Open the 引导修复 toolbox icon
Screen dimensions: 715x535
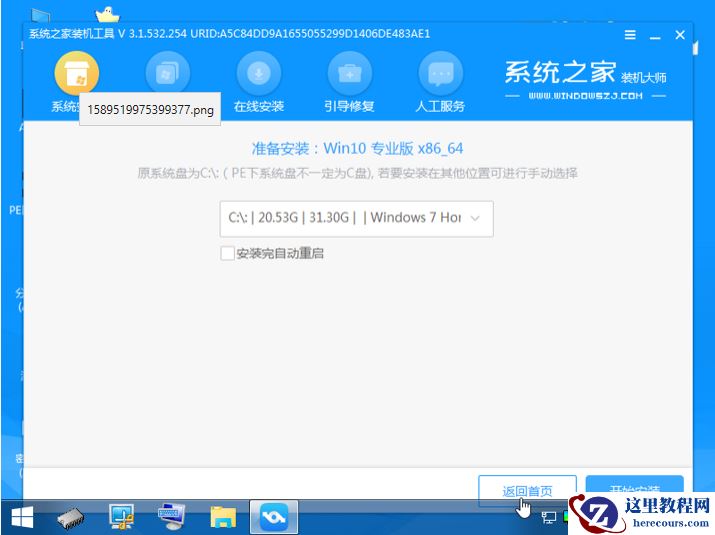[350, 74]
